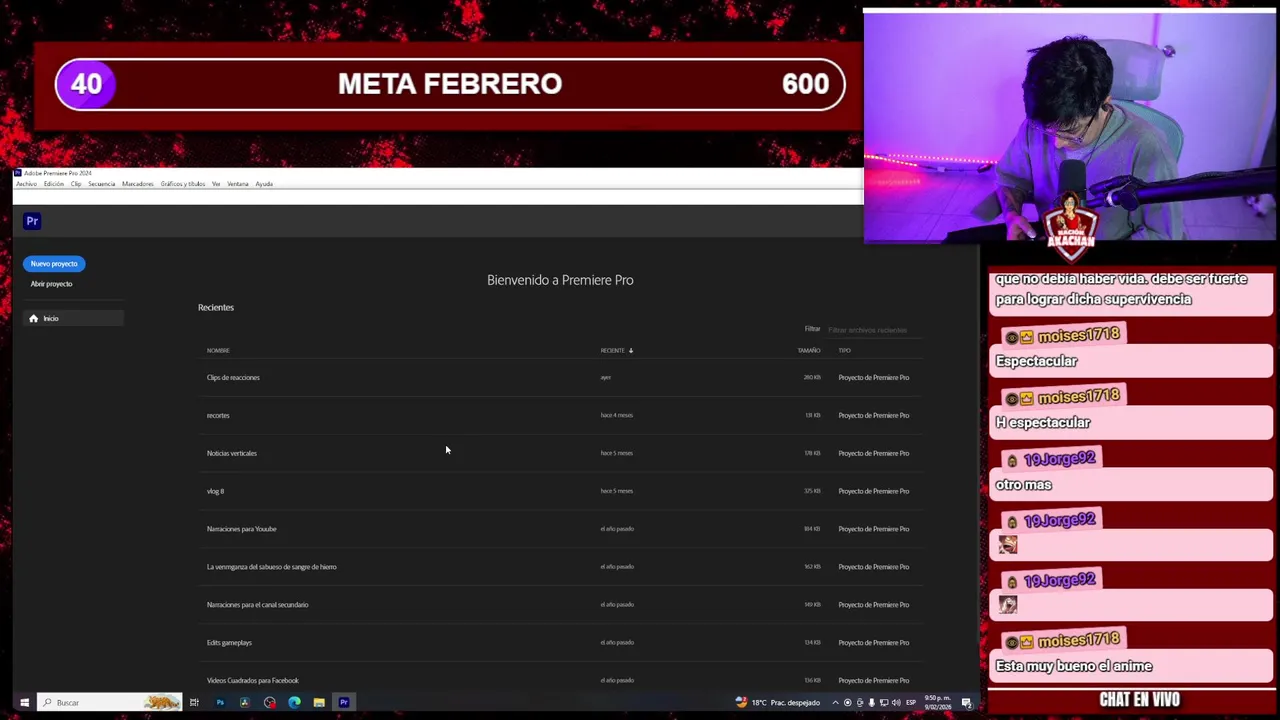Click Tipo cell of vlog 8 row
The height and width of the screenshot is (720, 1280).
(x=873, y=491)
